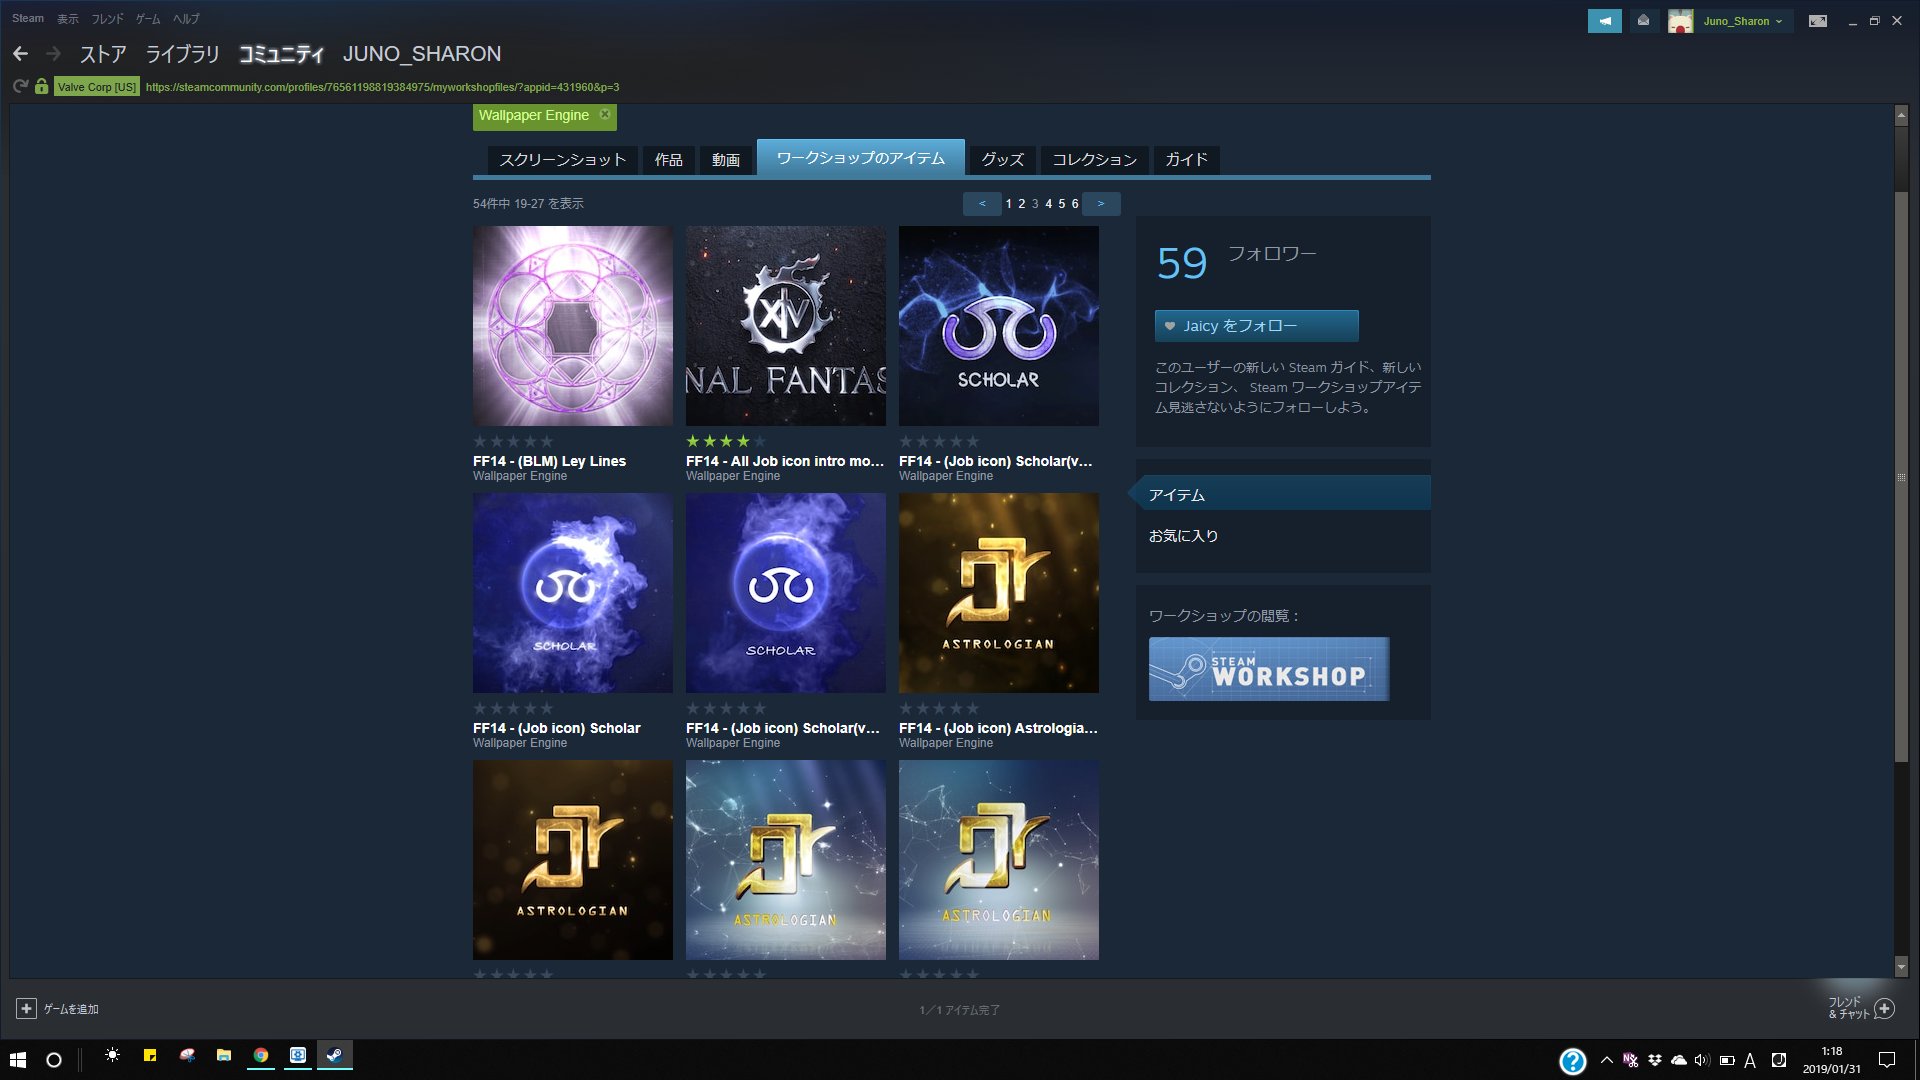Click the Jaicy をフォロー button
This screenshot has height=1080, width=1920.
[x=1256, y=326]
